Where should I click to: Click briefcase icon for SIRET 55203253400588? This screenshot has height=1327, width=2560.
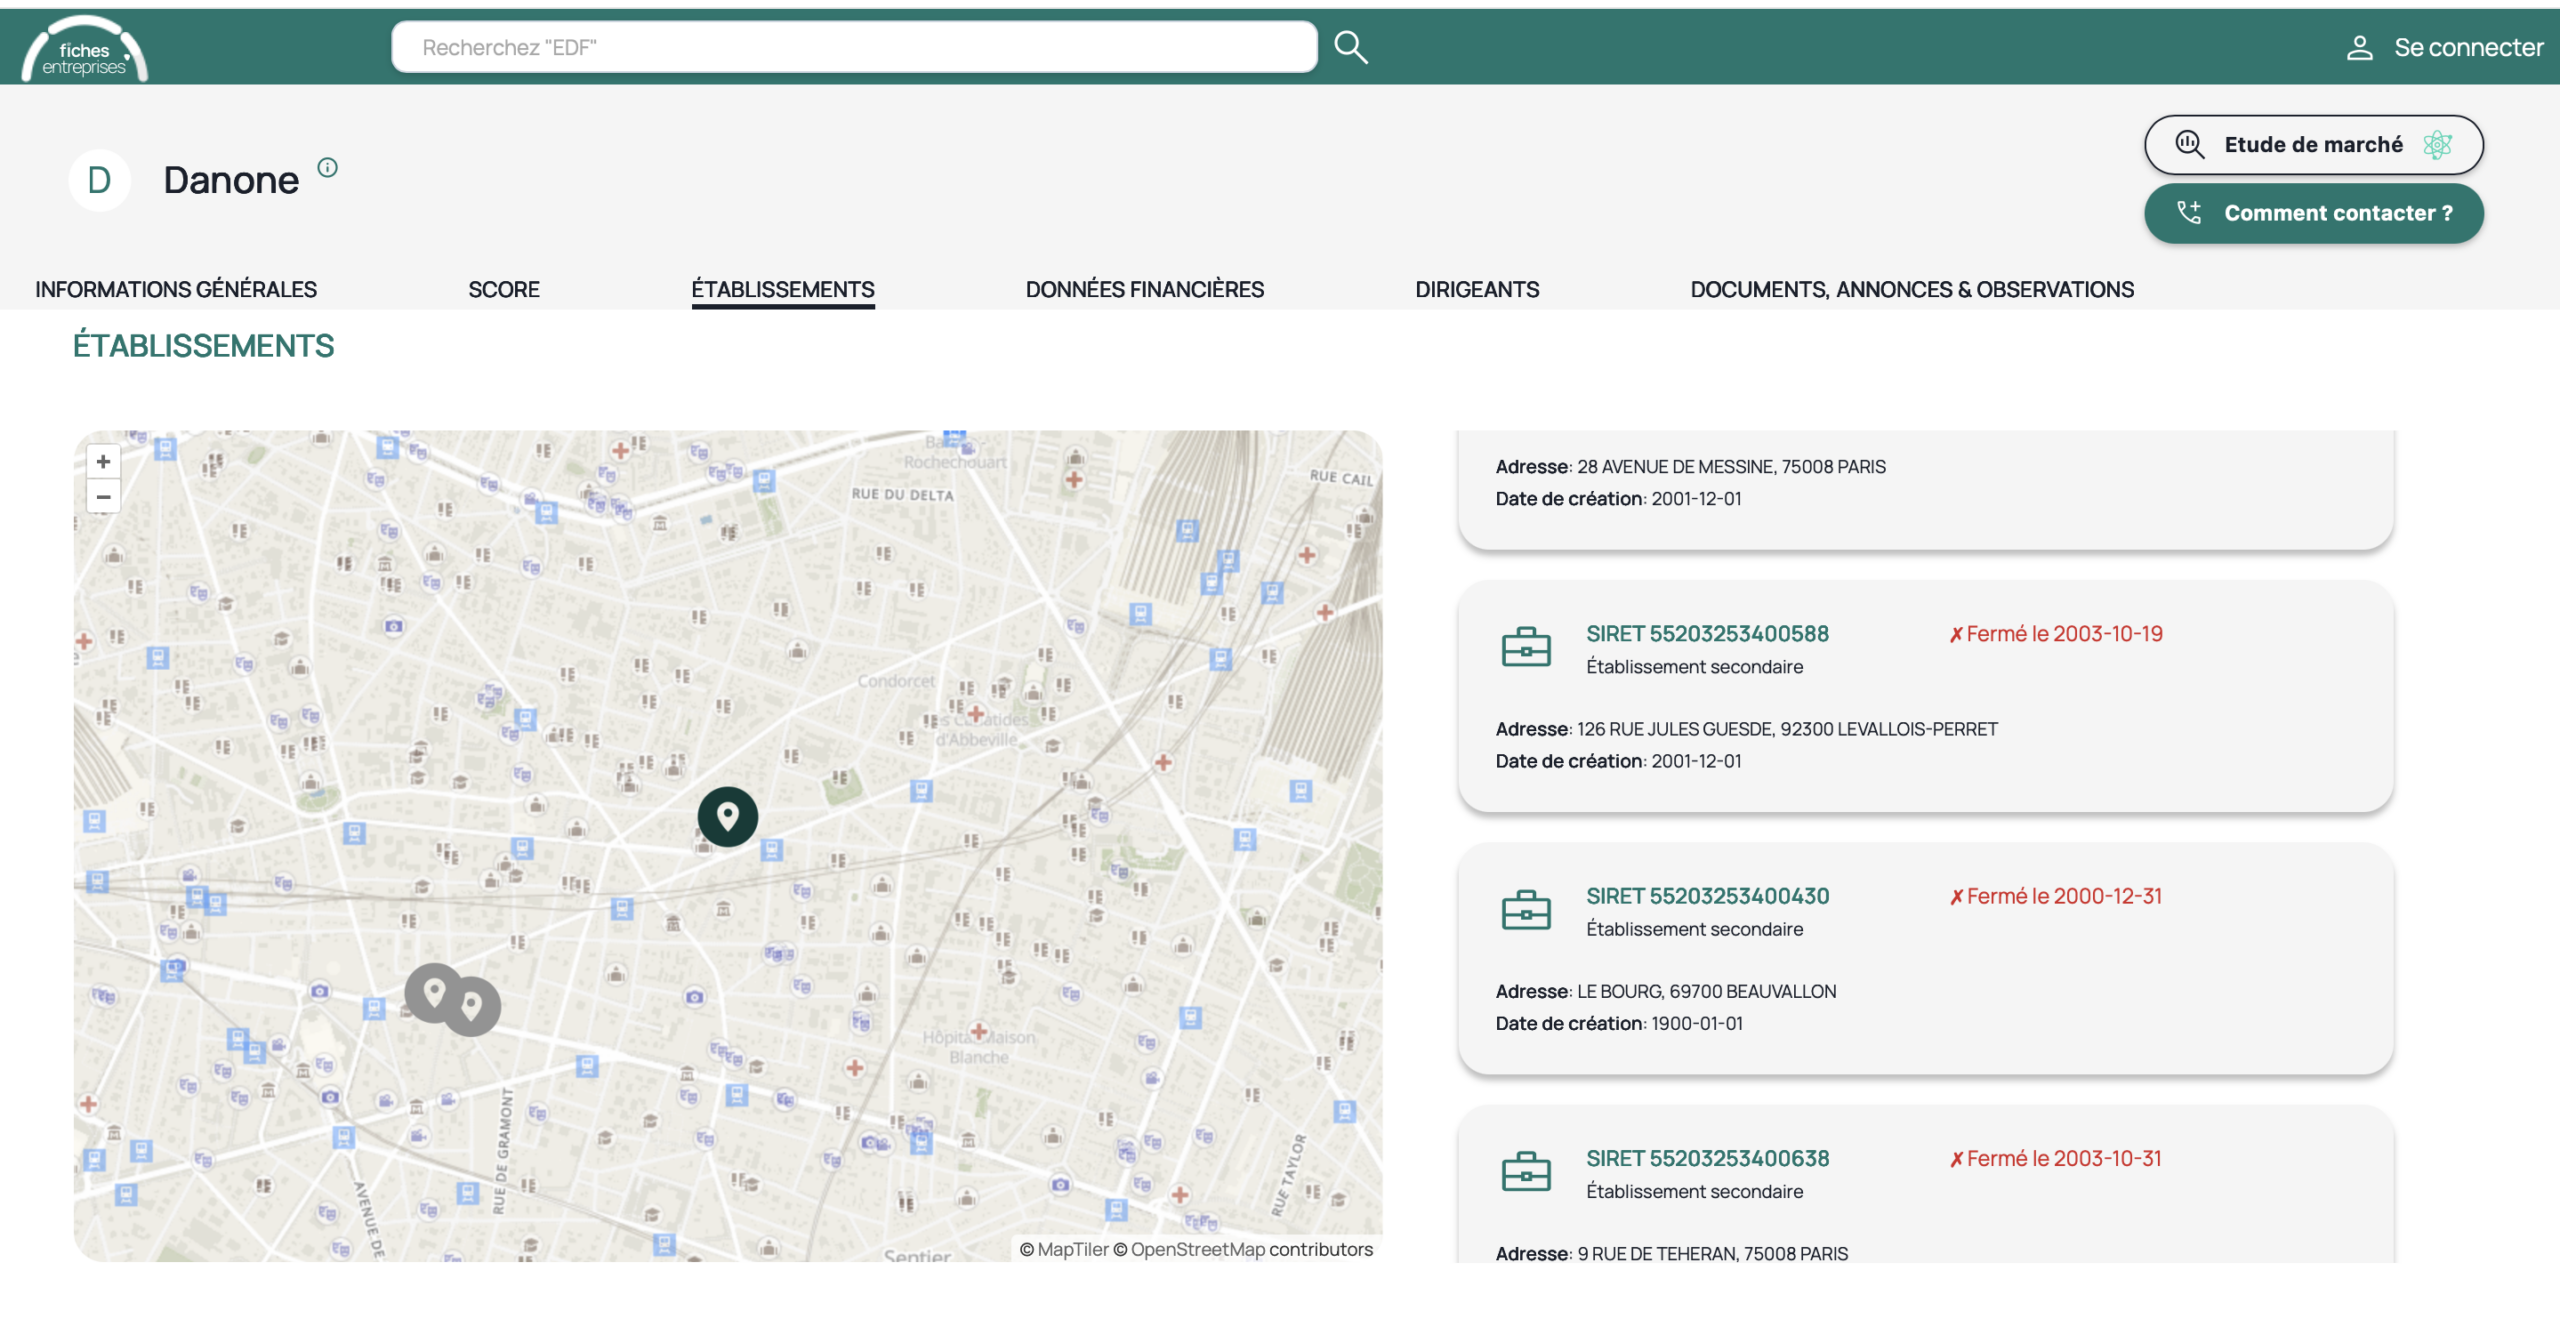pyautogui.click(x=1525, y=648)
